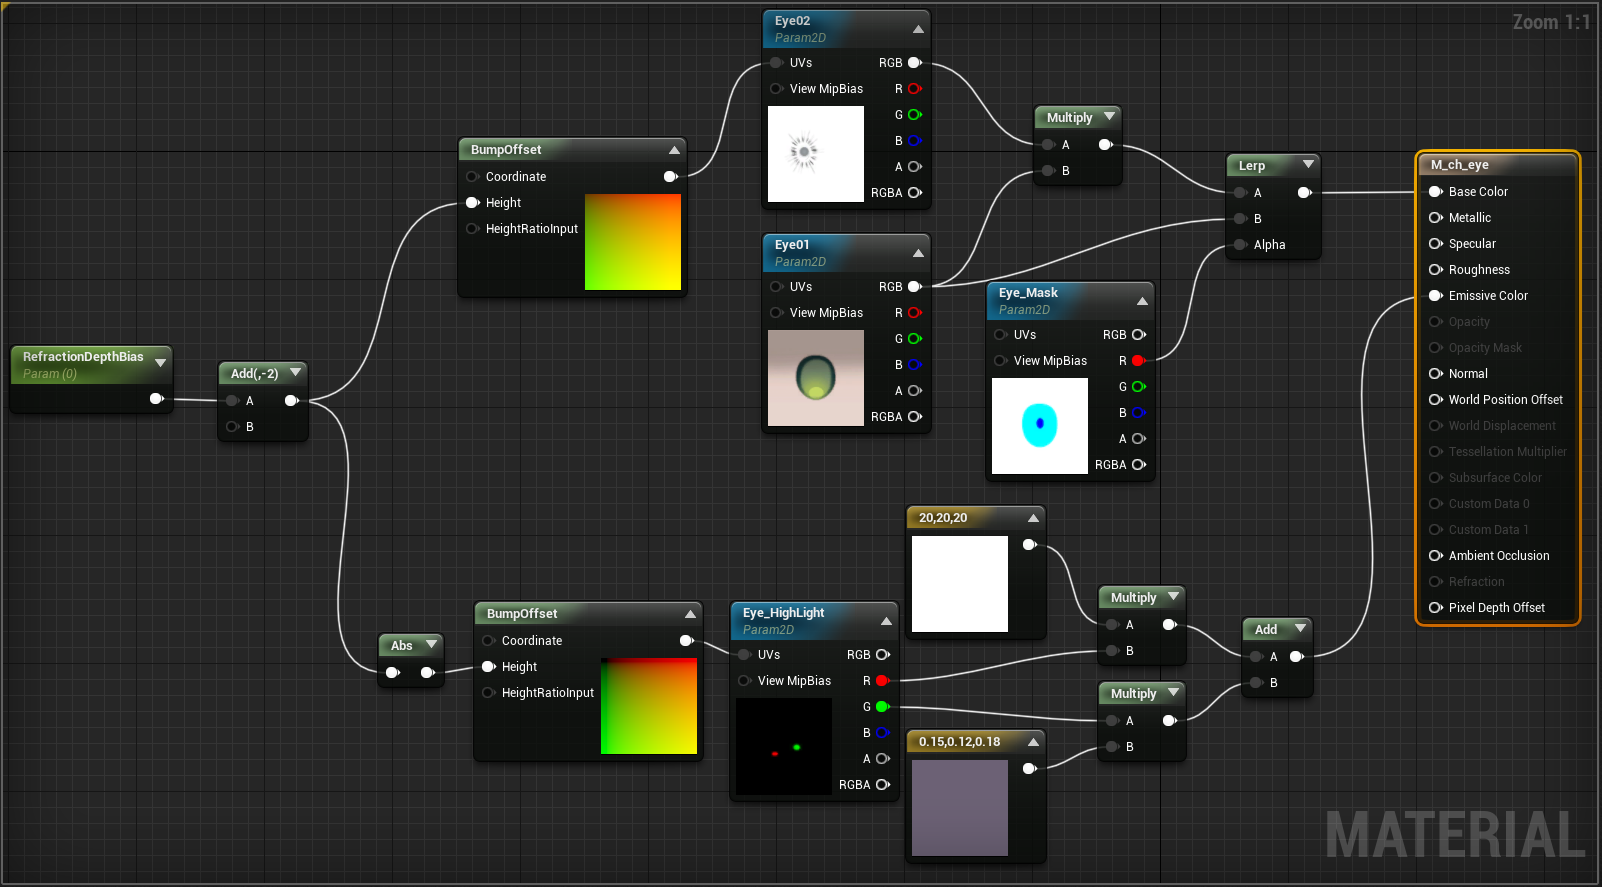Click Eye_Mask red R output pin
The height and width of the screenshot is (887, 1602).
point(1138,361)
